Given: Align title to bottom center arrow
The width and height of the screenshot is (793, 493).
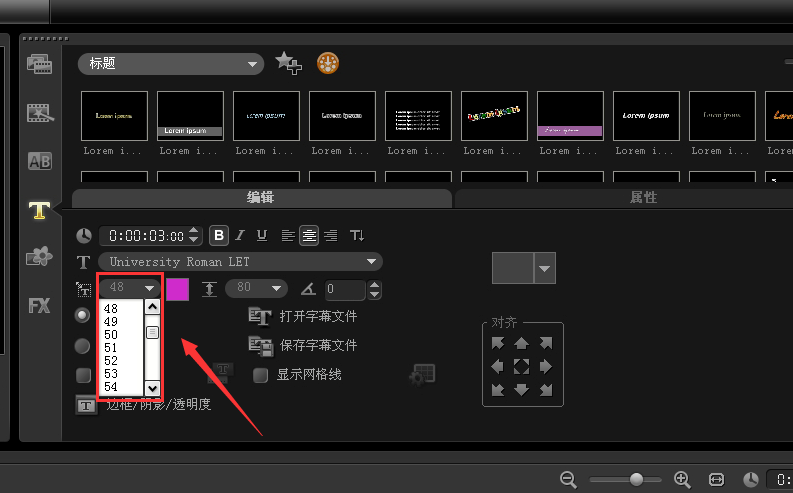Looking at the screenshot, I should [x=521, y=390].
